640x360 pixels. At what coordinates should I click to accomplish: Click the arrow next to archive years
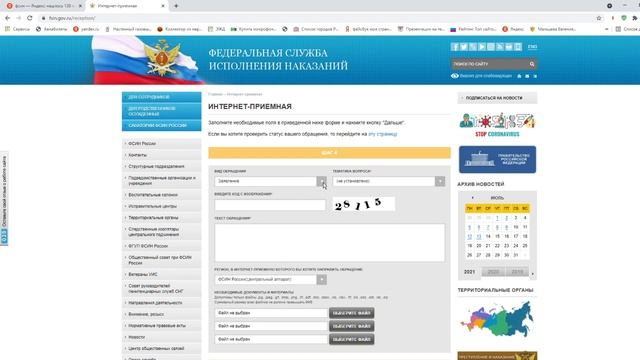pyautogui.click(x=533, y=273)
